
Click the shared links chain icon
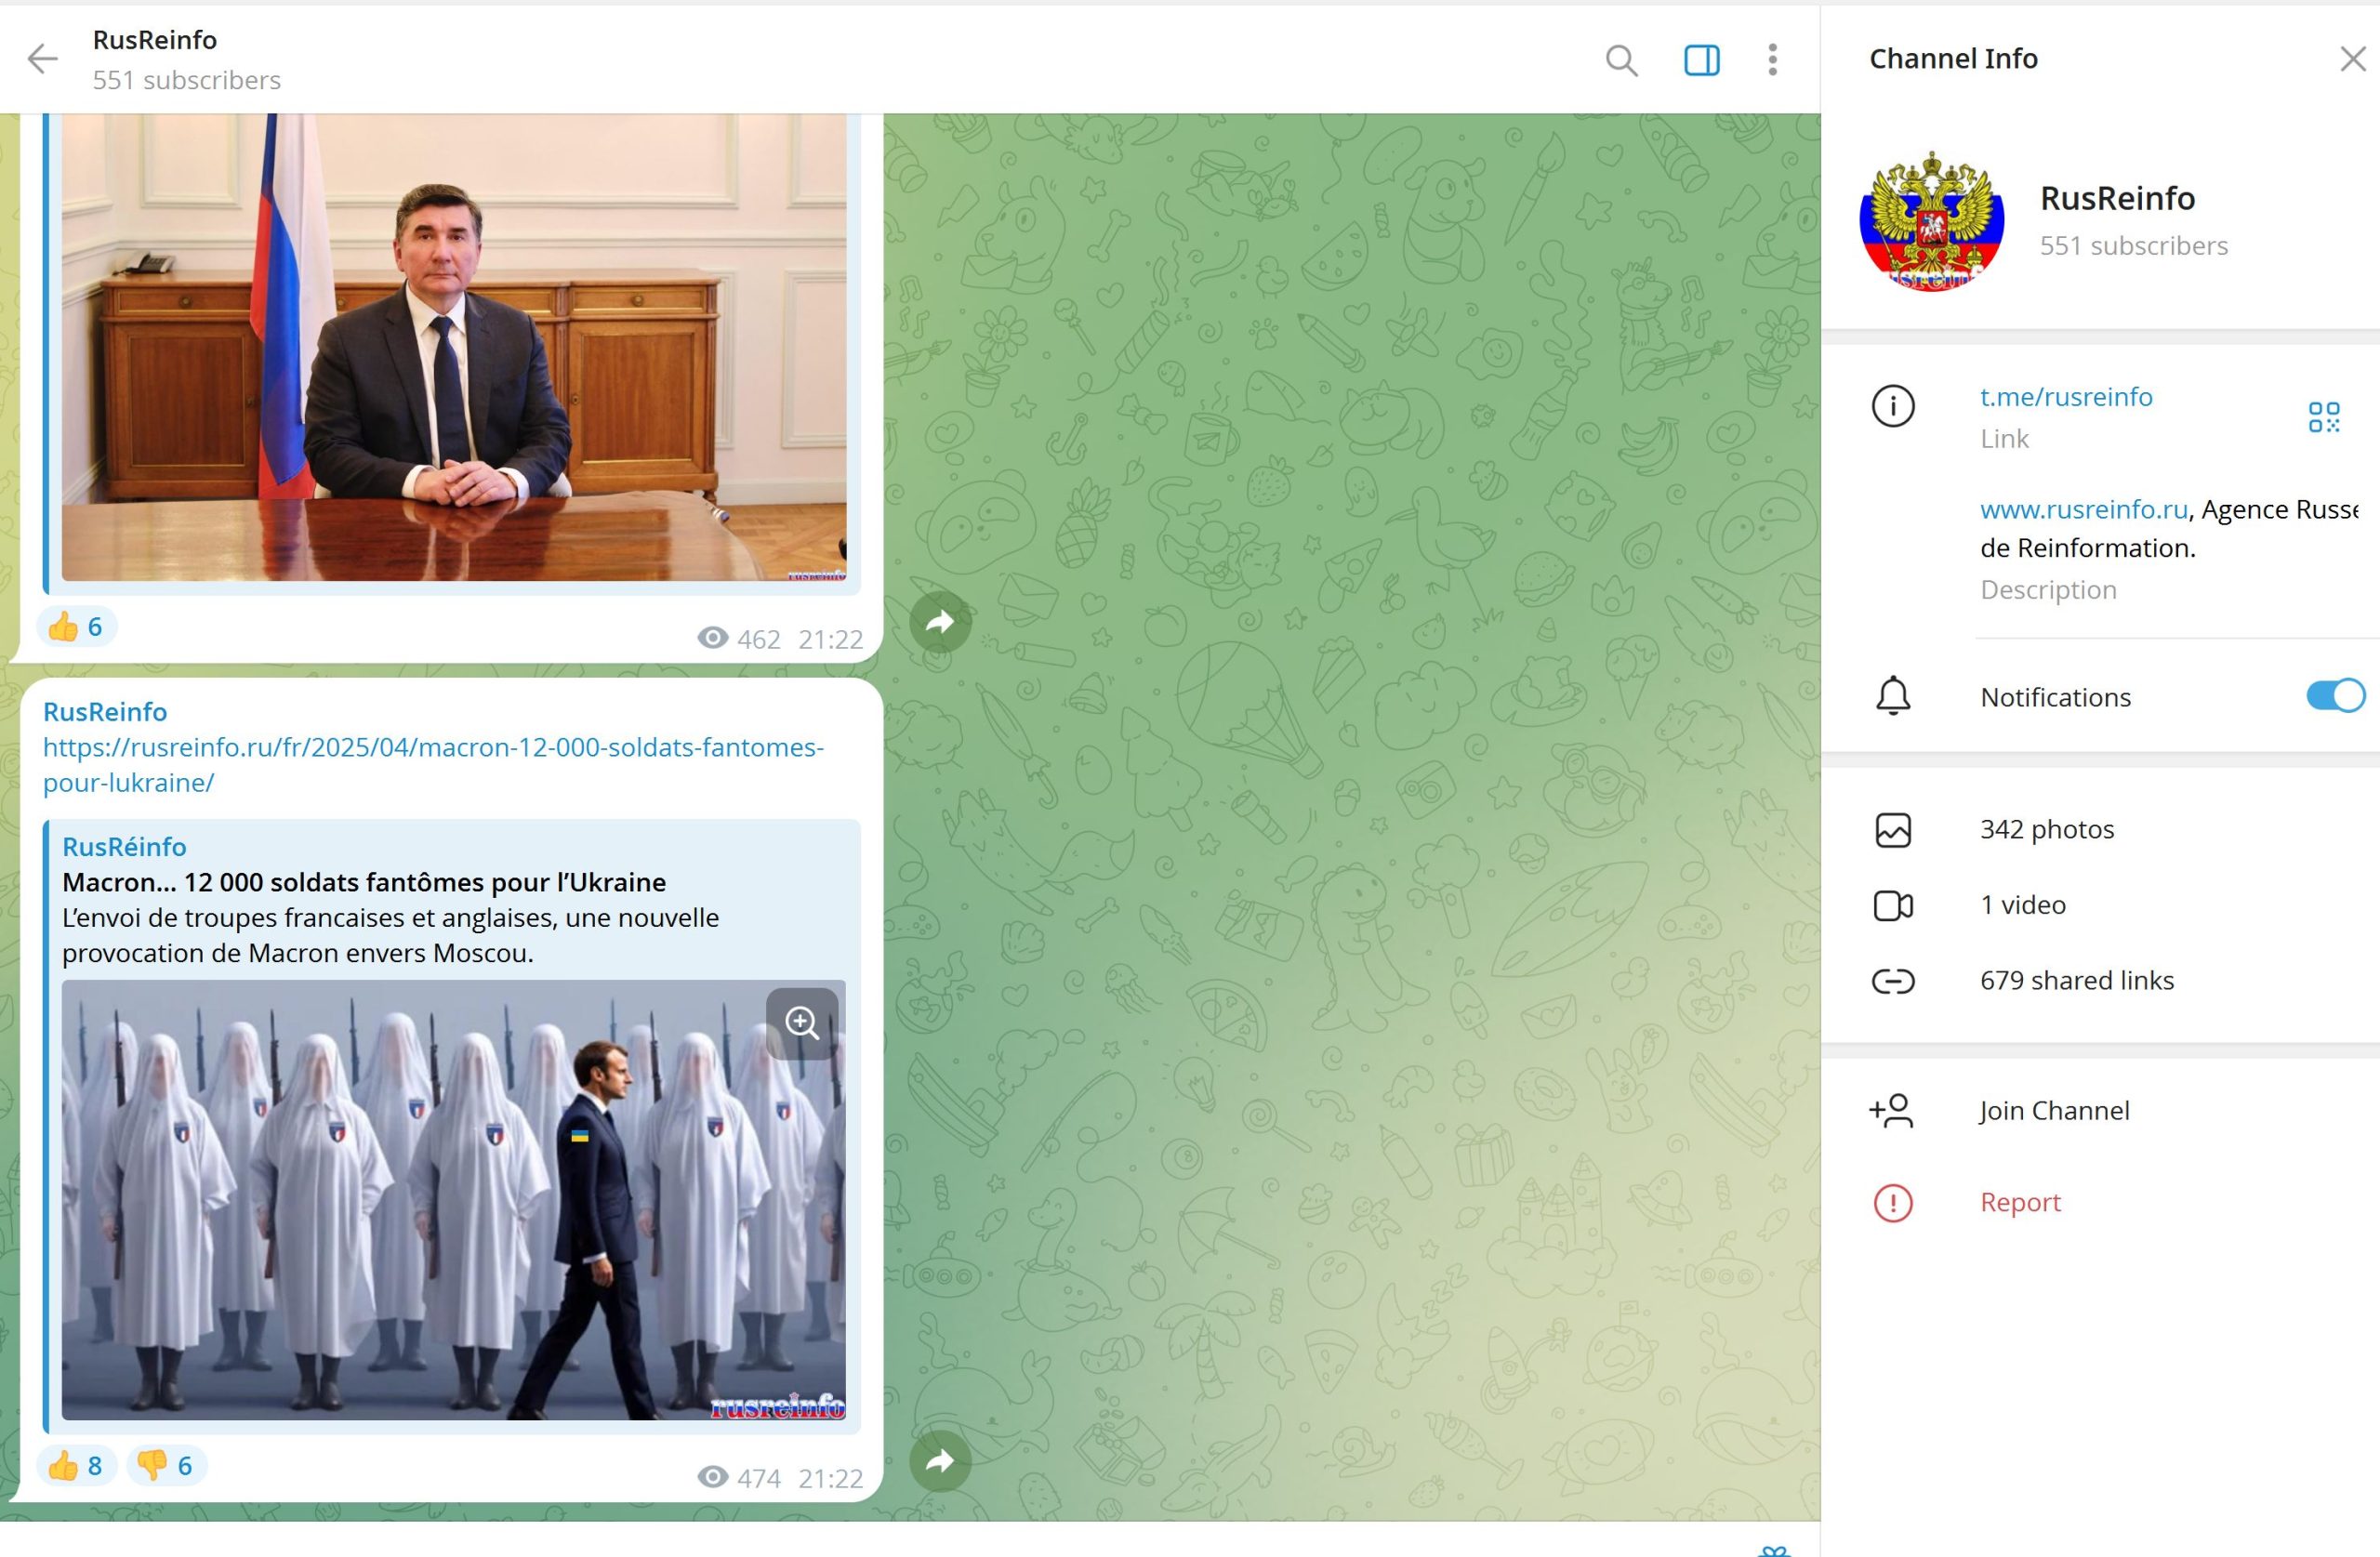(1893, 982)
